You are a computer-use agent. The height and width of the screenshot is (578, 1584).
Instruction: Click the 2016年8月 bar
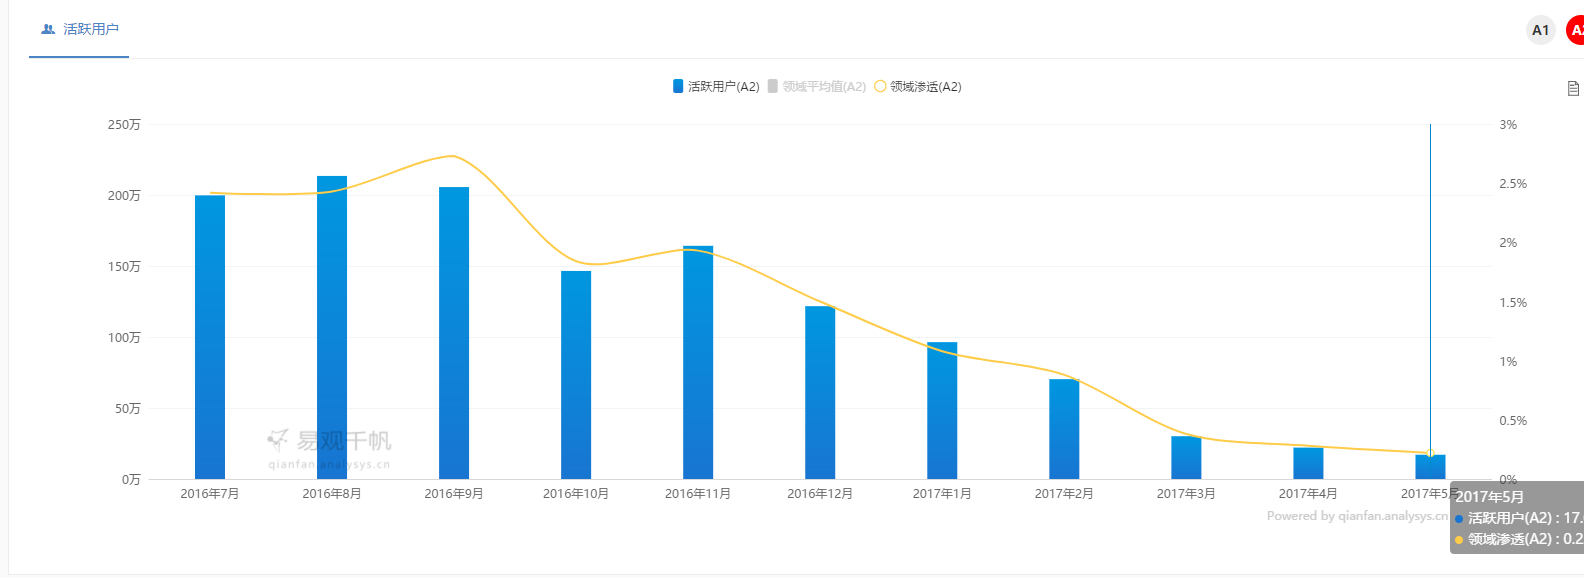tap(332, 330)
